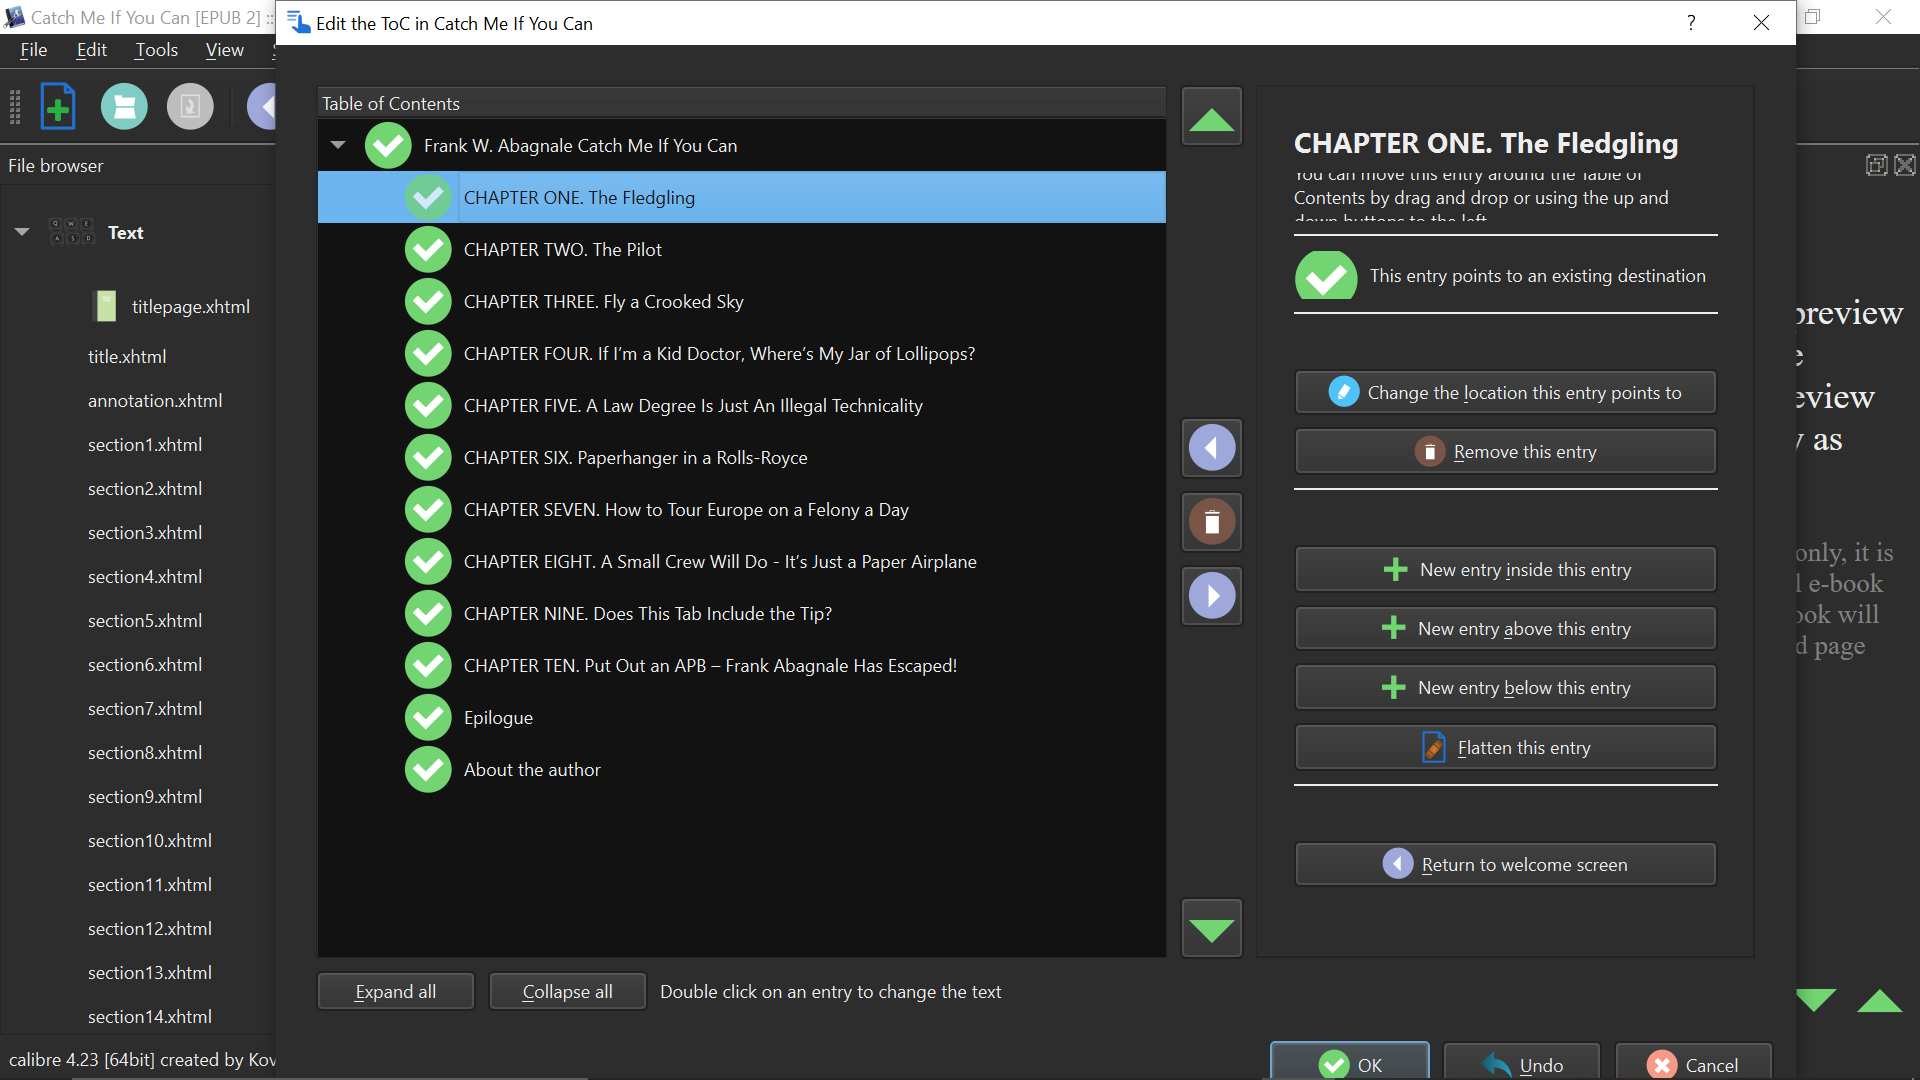This screenshot has width=1920, height=1080.
Task: Click the move entry up green arrow
Action: click(1211, 119)
